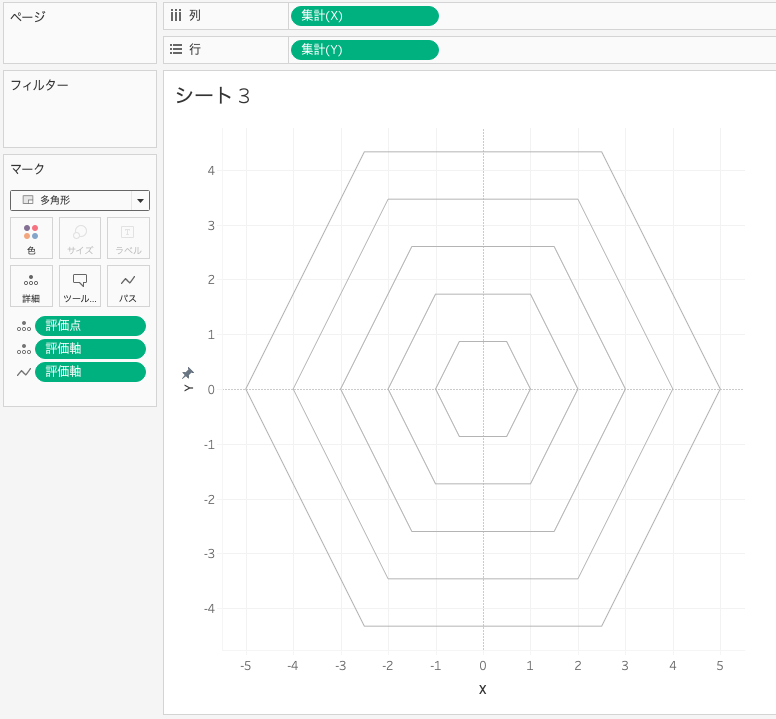
Task: Click the サイズ (Size) marks button
Action: tap(80, 238)
